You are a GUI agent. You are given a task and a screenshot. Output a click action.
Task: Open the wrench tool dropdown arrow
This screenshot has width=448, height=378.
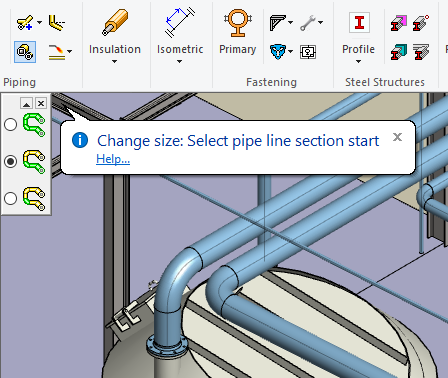(321, 22)
